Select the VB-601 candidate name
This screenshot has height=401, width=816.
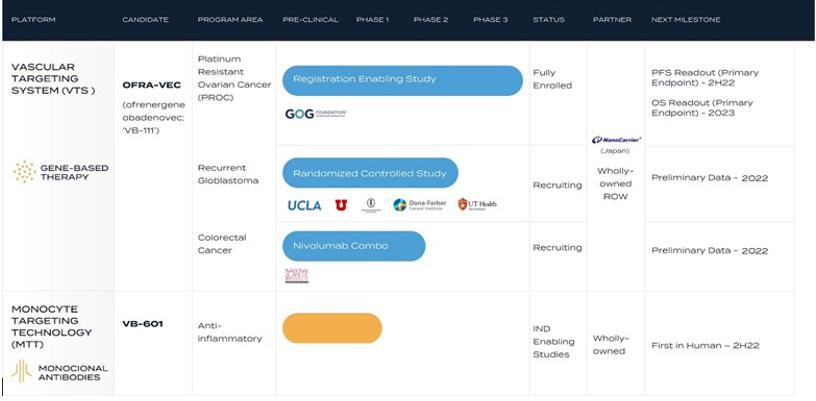coord(142,323)
